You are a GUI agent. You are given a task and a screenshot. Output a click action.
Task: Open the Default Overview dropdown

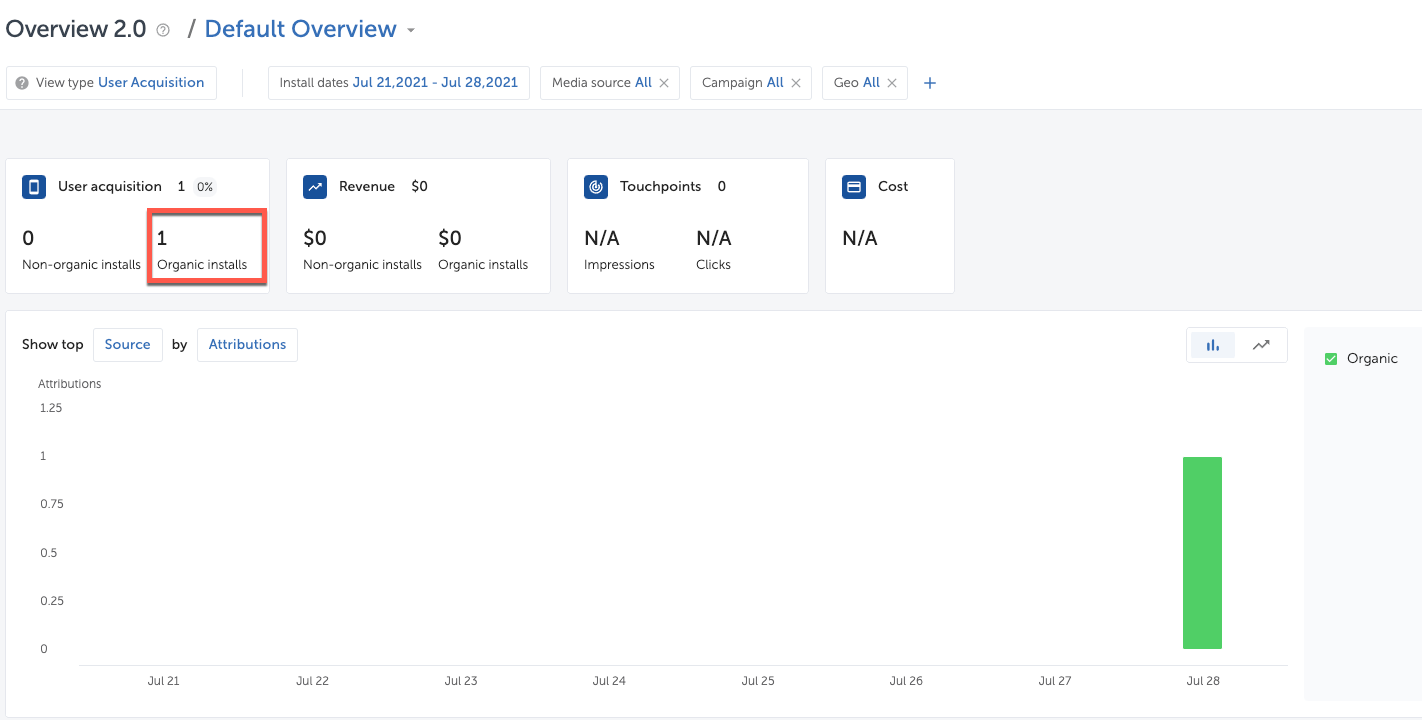tap(410, 30)
